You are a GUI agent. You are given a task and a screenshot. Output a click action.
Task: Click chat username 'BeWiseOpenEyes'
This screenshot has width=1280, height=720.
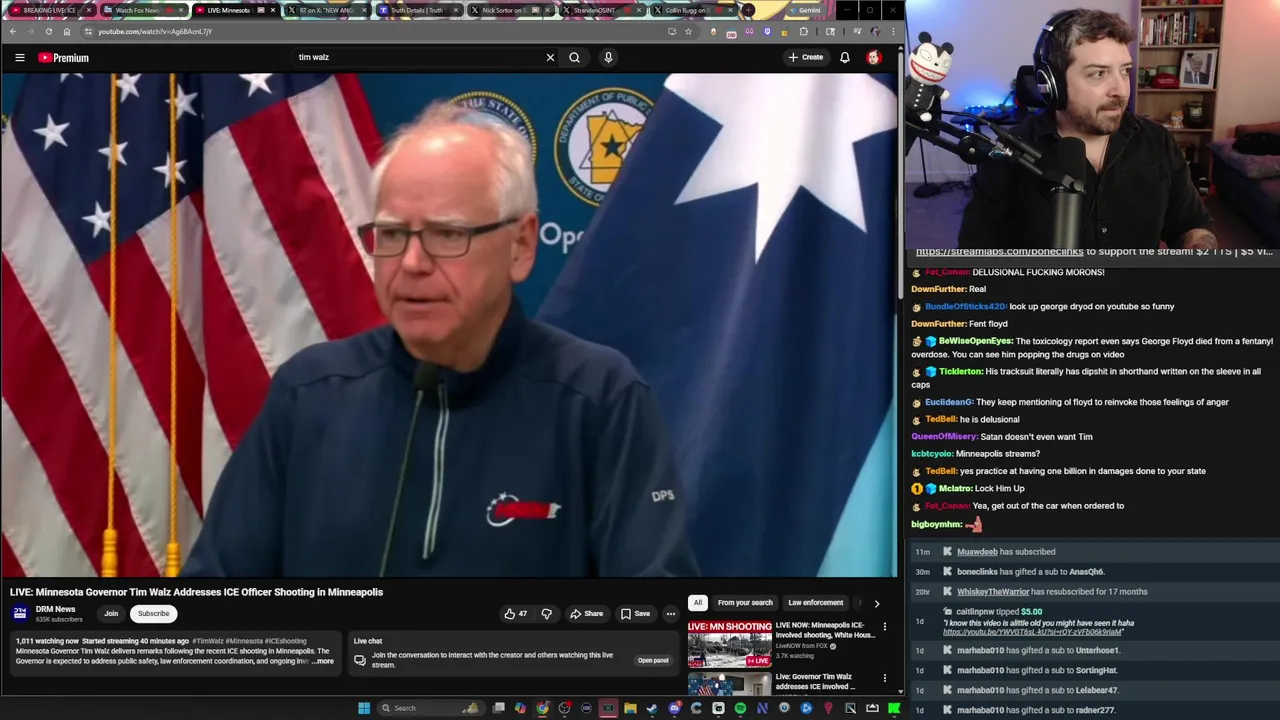point(975,341)
